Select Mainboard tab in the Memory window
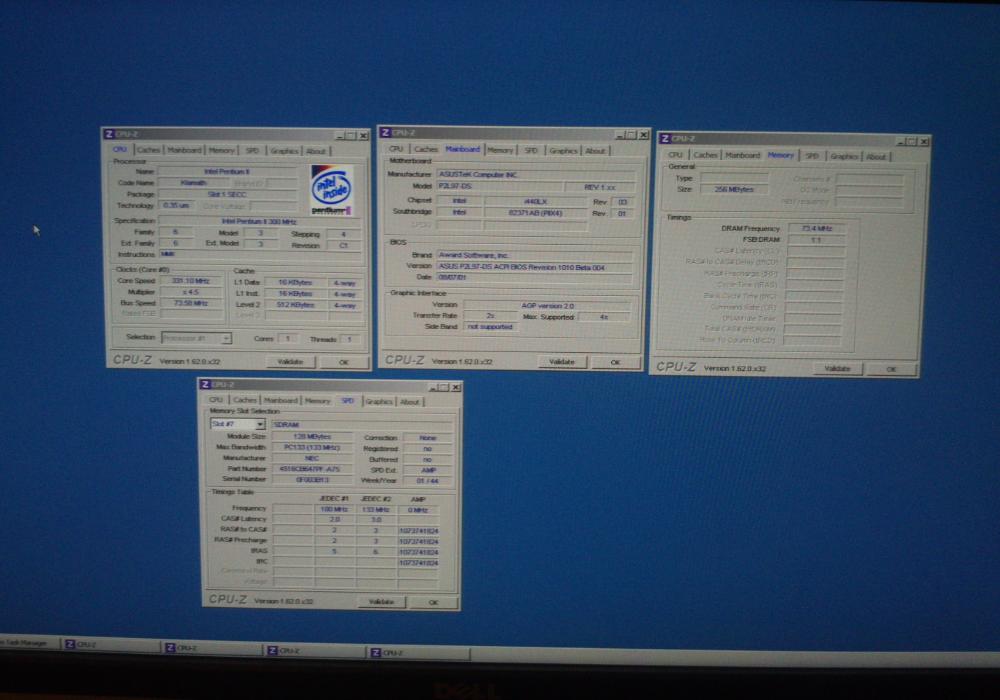Viewport: 1000px width, 700px height. pos(742,155)
